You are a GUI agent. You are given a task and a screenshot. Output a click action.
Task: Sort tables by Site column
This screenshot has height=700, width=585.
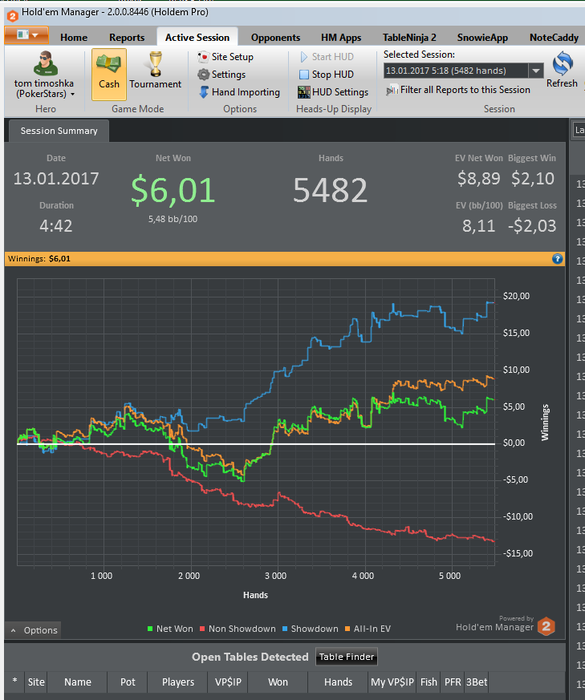point(36,682)
